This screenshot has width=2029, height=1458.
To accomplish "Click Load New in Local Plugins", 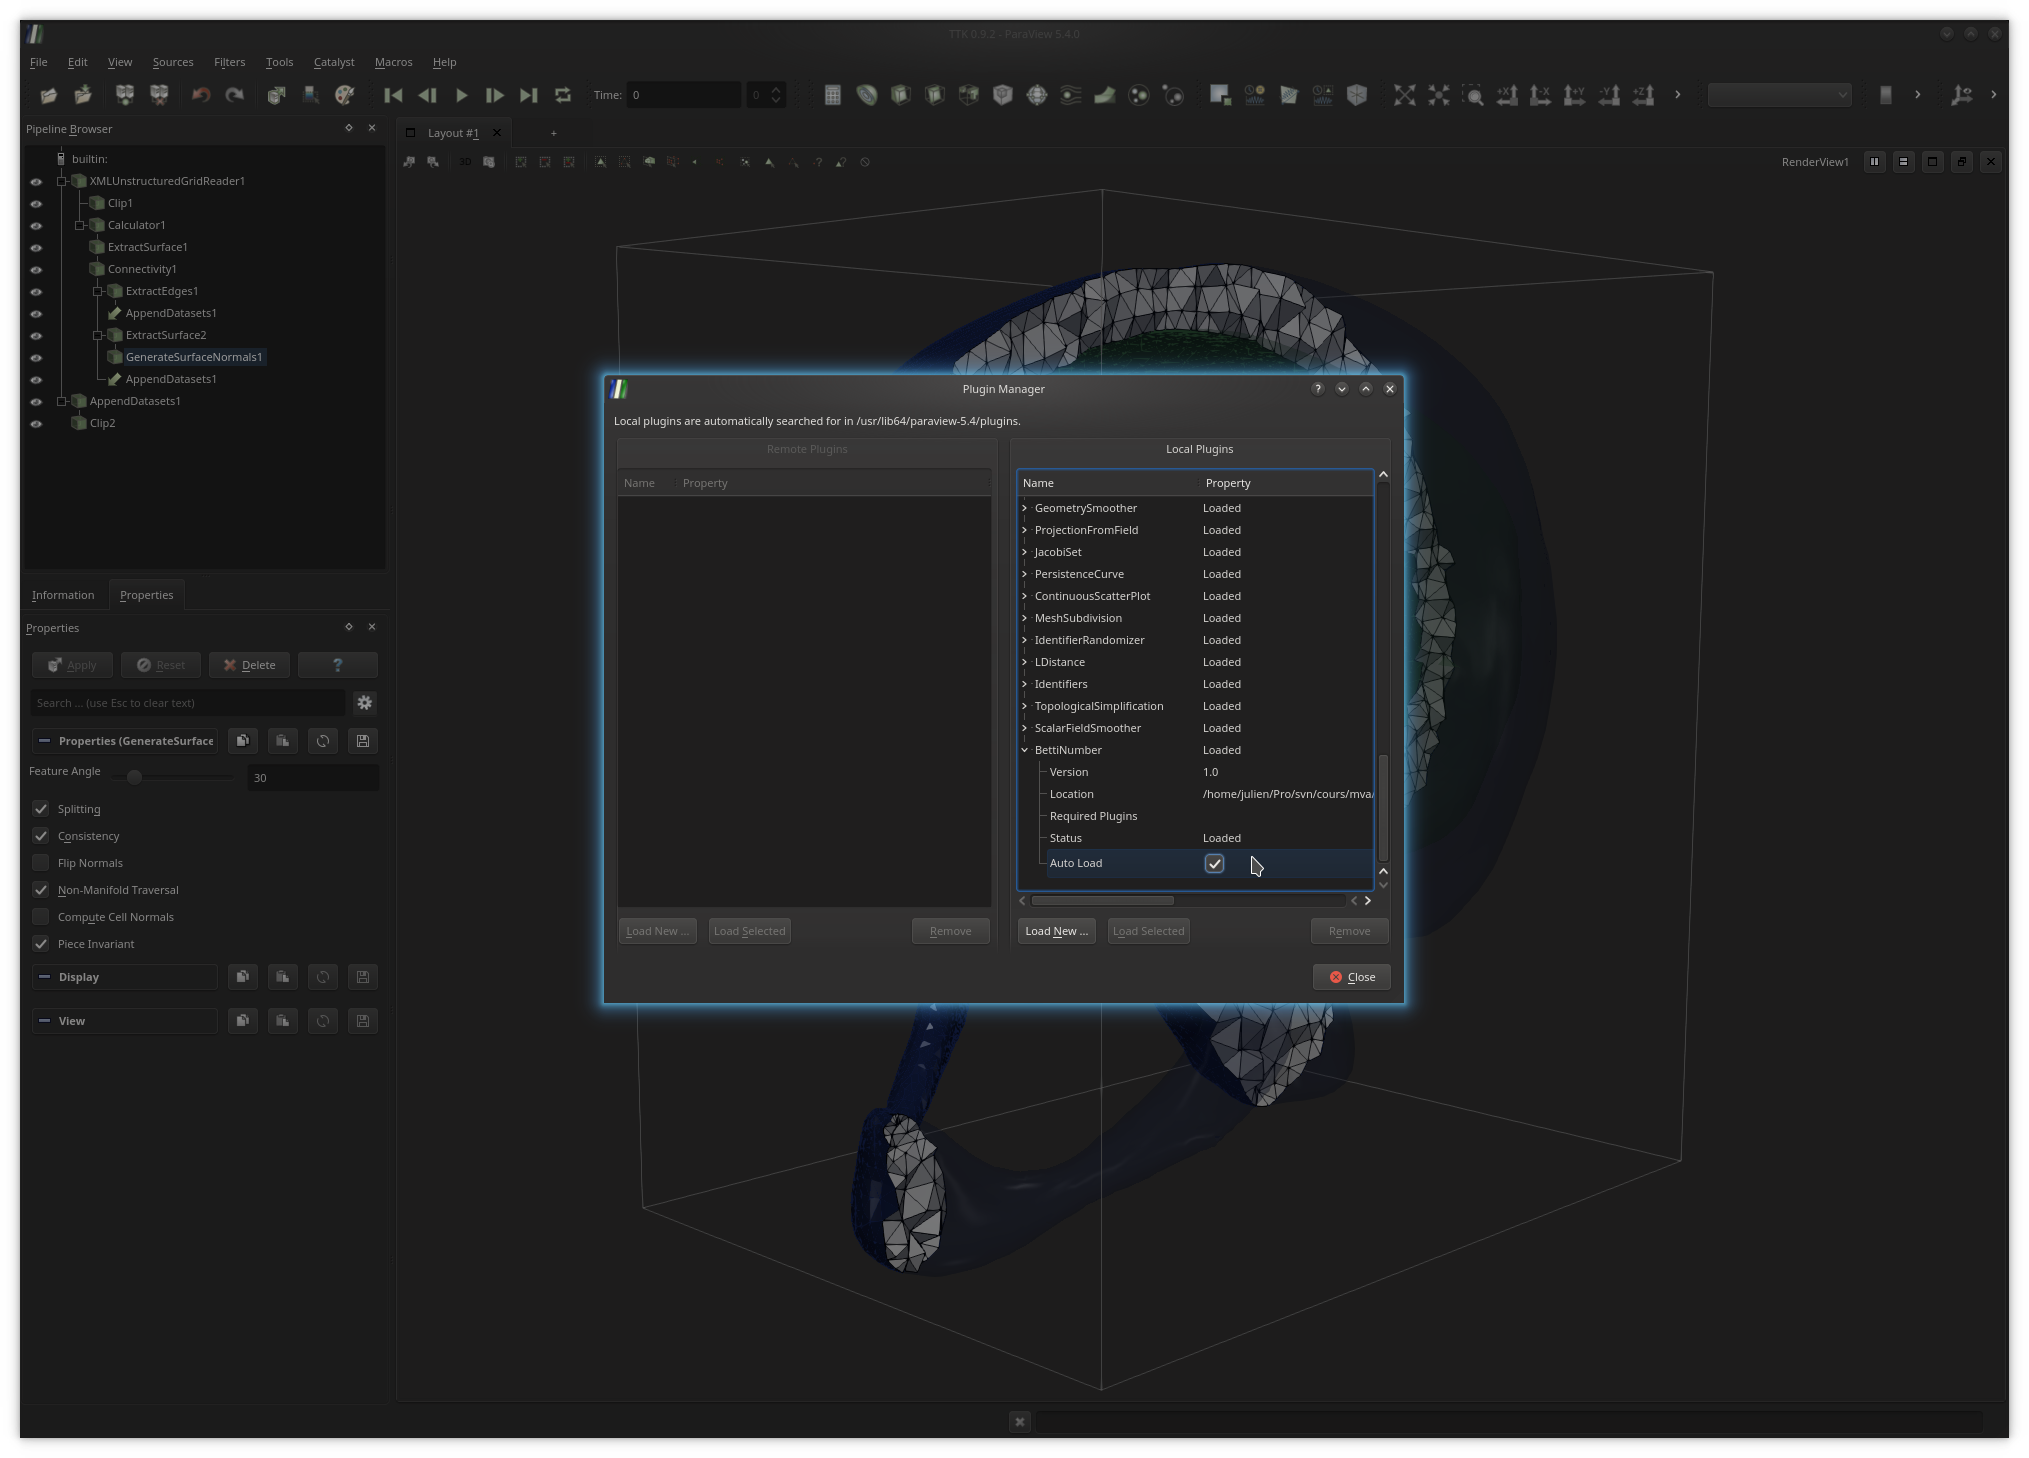I will 1056,931.
